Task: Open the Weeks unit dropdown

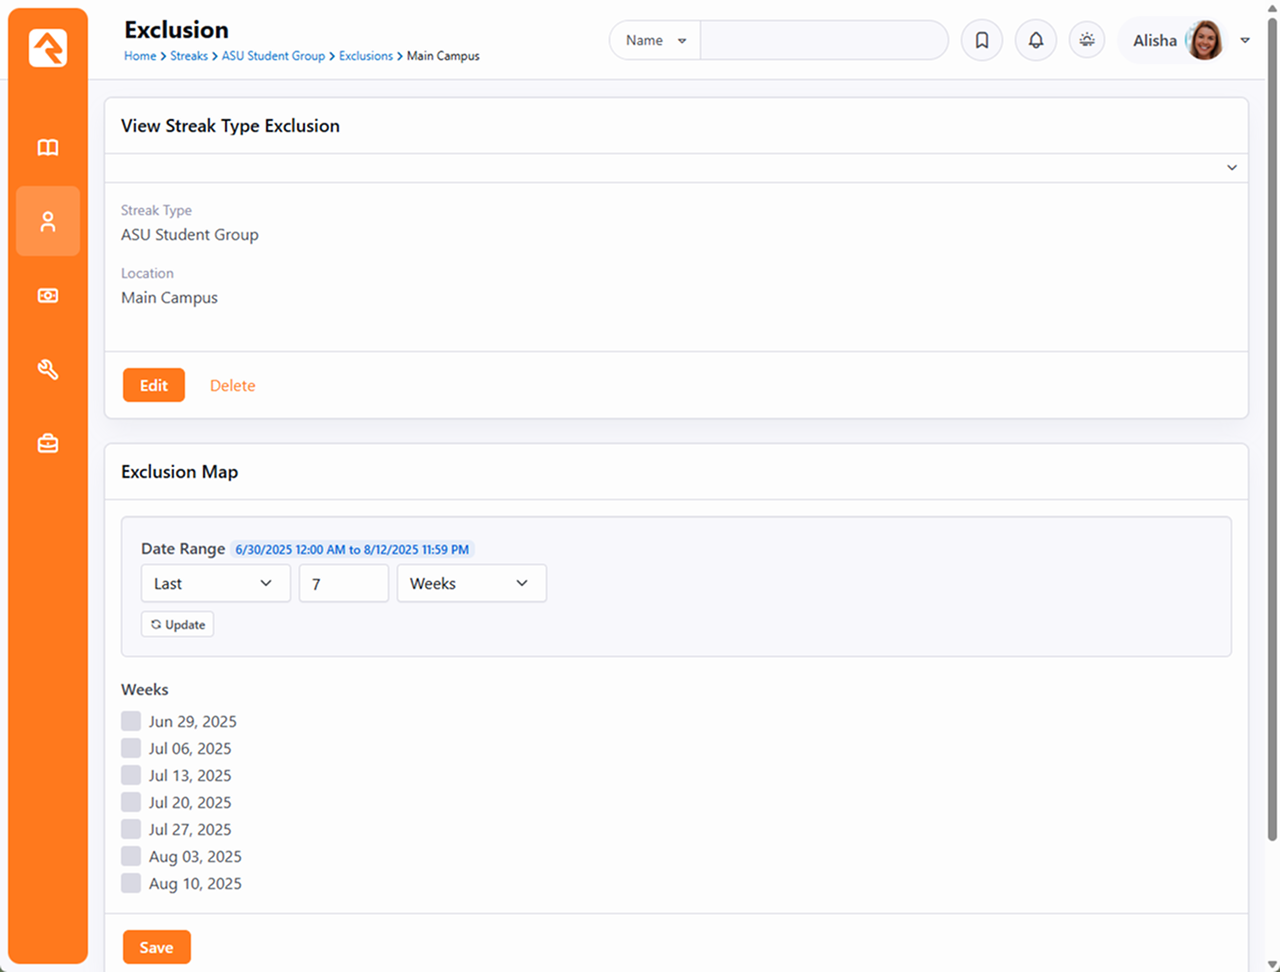Action: click(471, 583)
